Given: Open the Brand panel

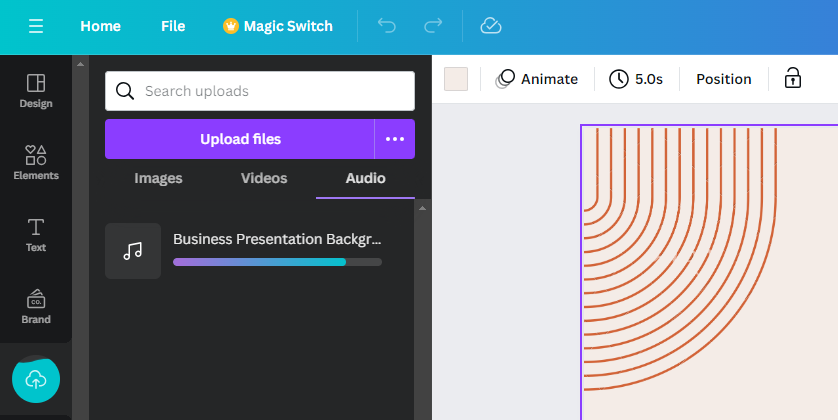Looking at the screenshot, I should (x=36, y=307).
